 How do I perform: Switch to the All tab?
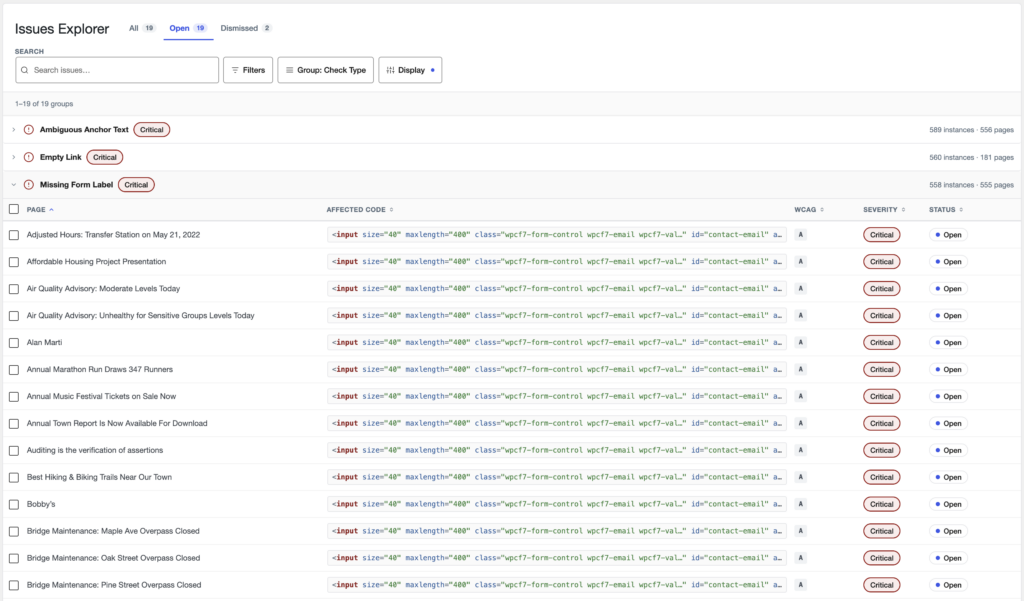click(142, 28)
